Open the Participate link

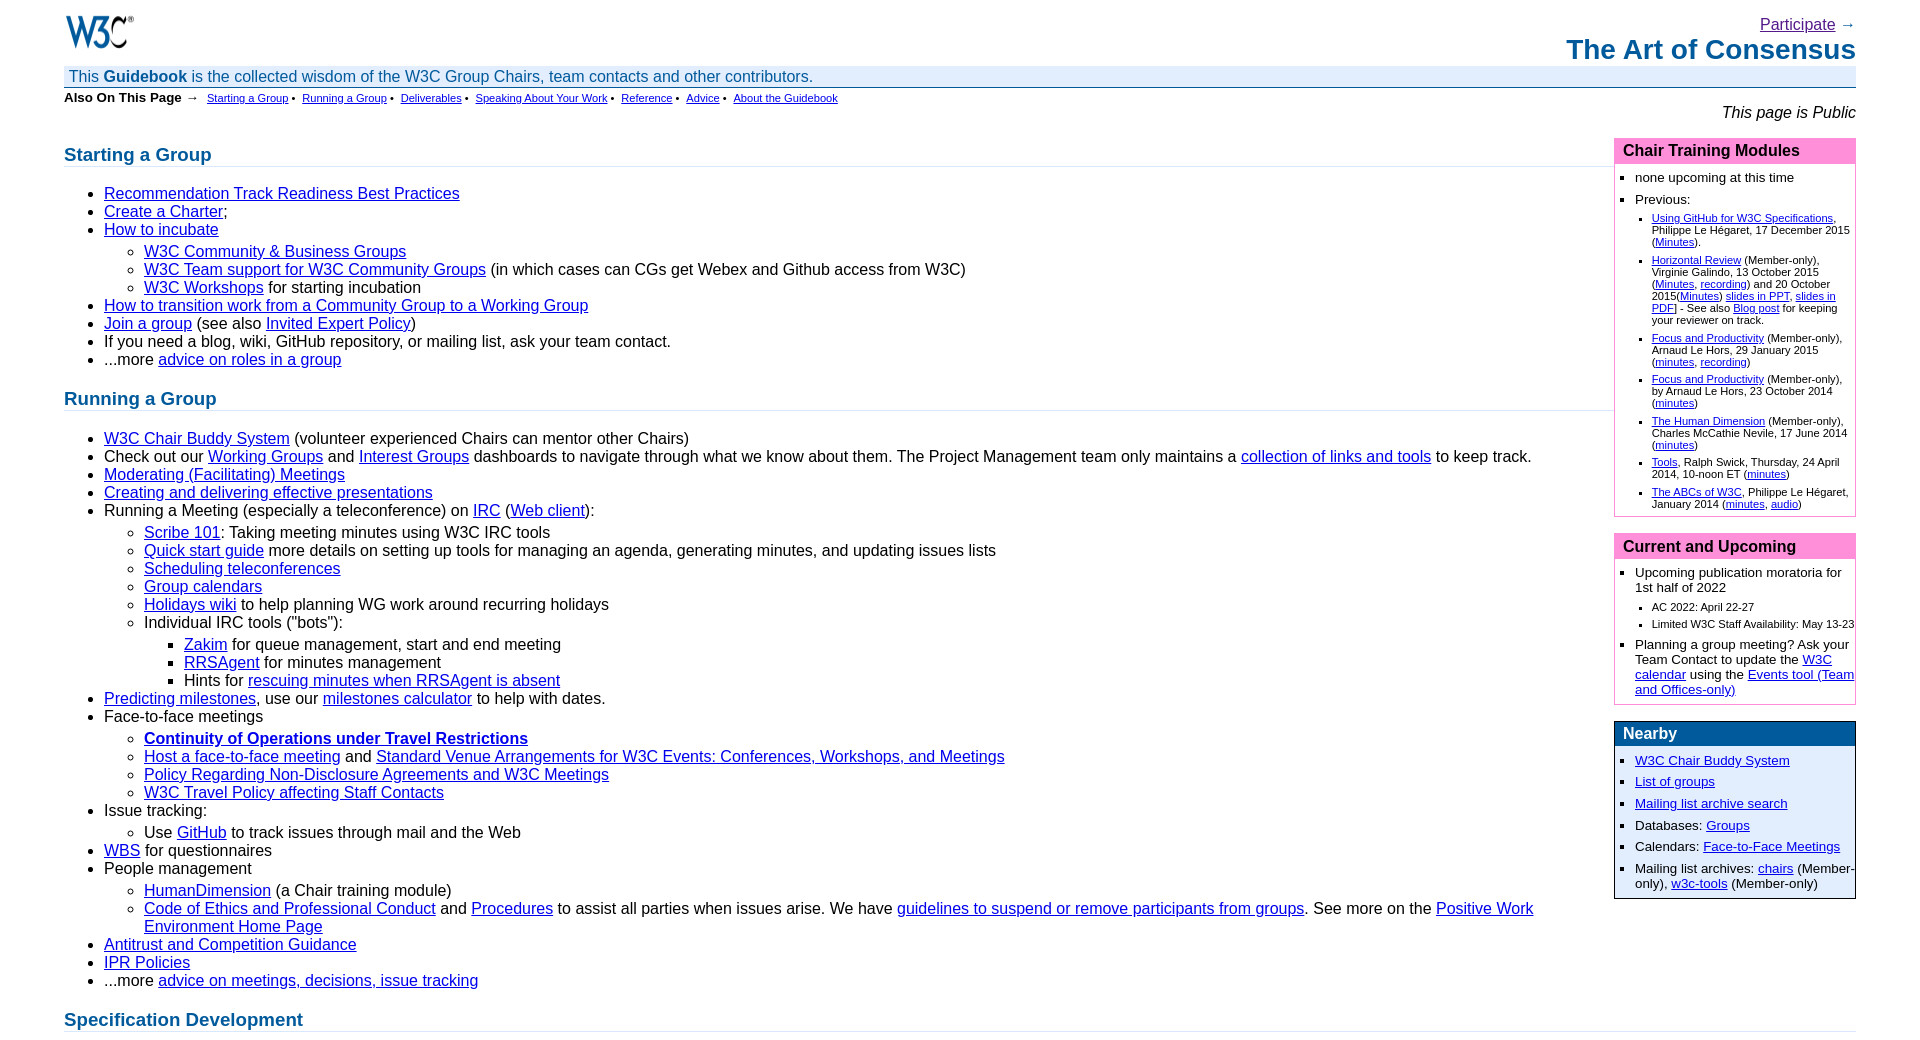click(1796, 25)
